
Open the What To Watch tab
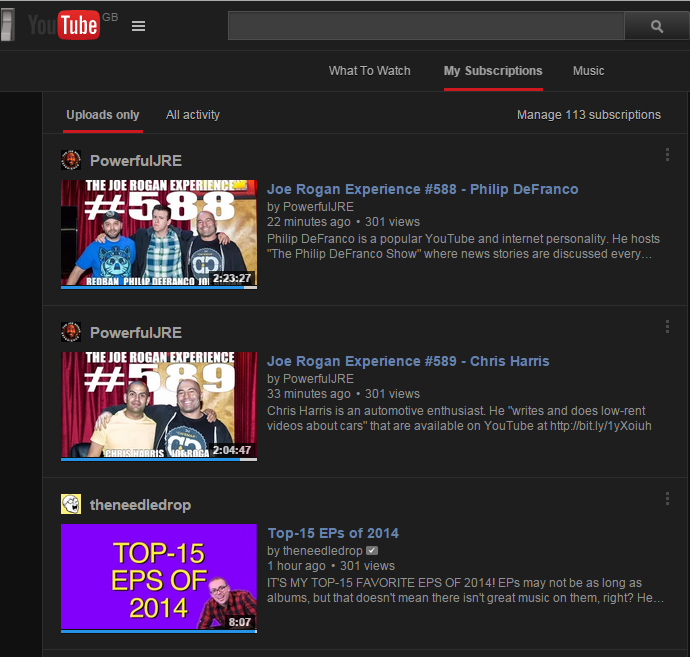(370, 71)
